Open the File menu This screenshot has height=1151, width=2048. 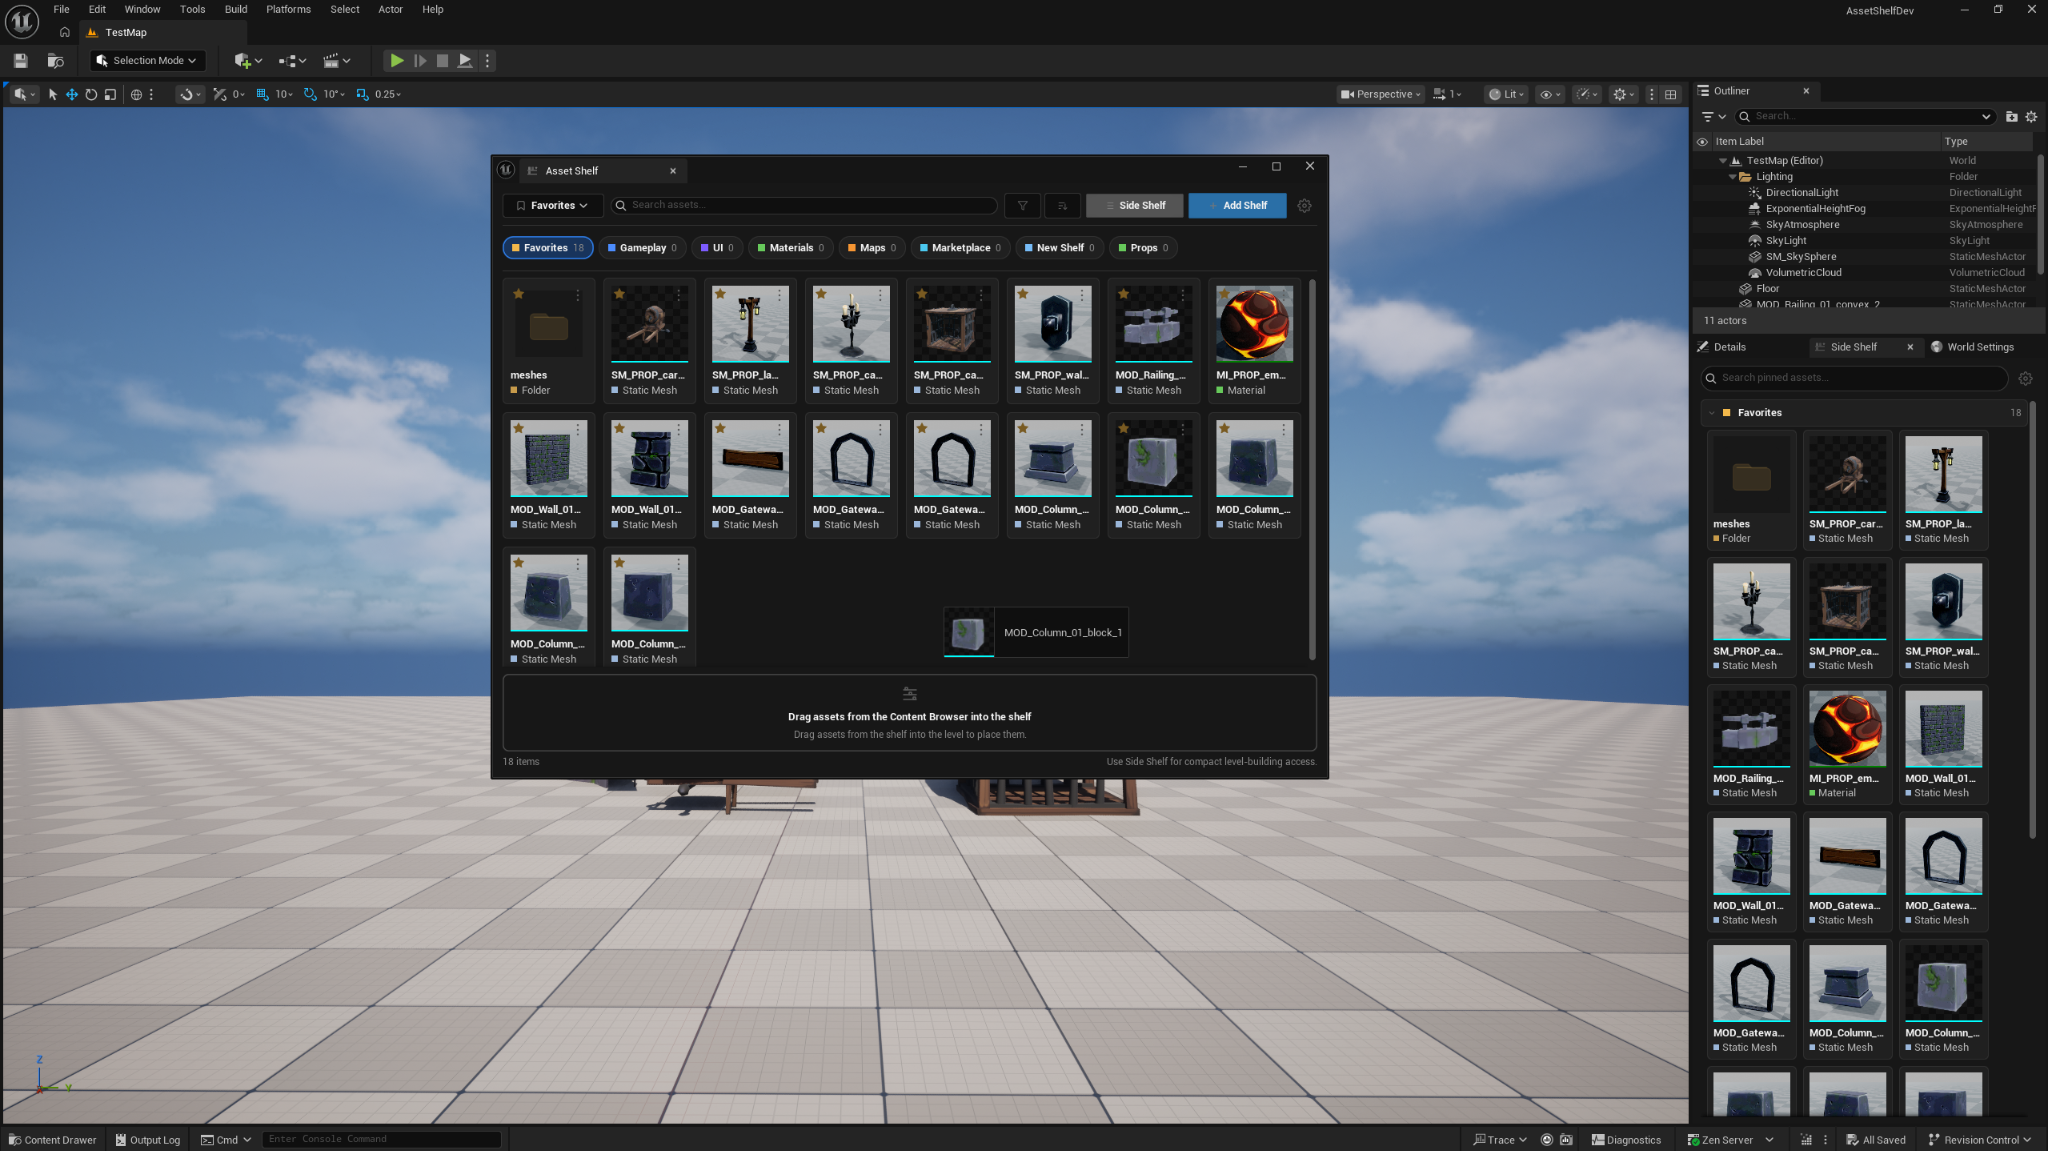[x=61, y=9]
